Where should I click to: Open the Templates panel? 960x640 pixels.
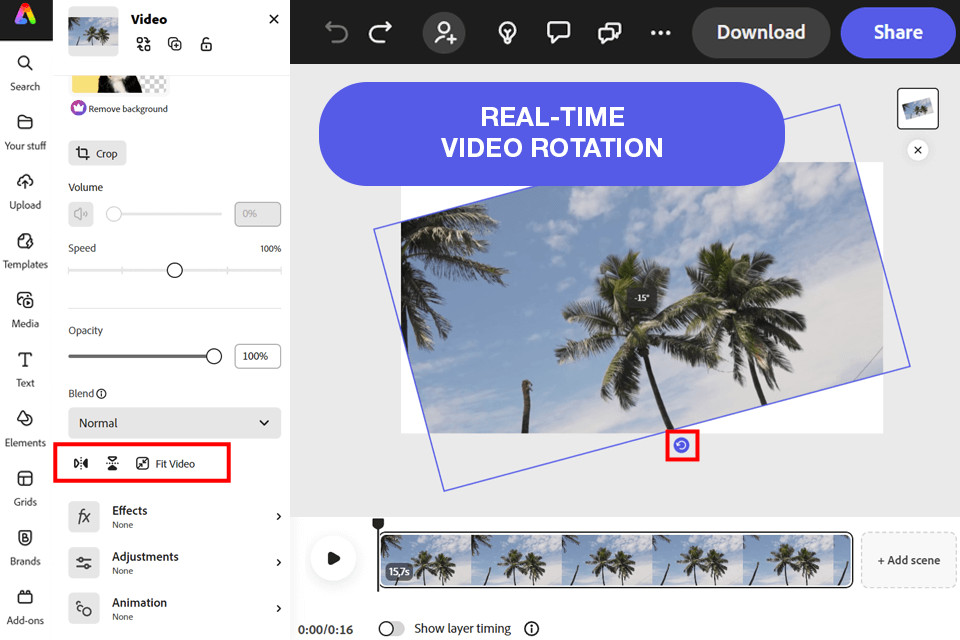click(25, 252)
